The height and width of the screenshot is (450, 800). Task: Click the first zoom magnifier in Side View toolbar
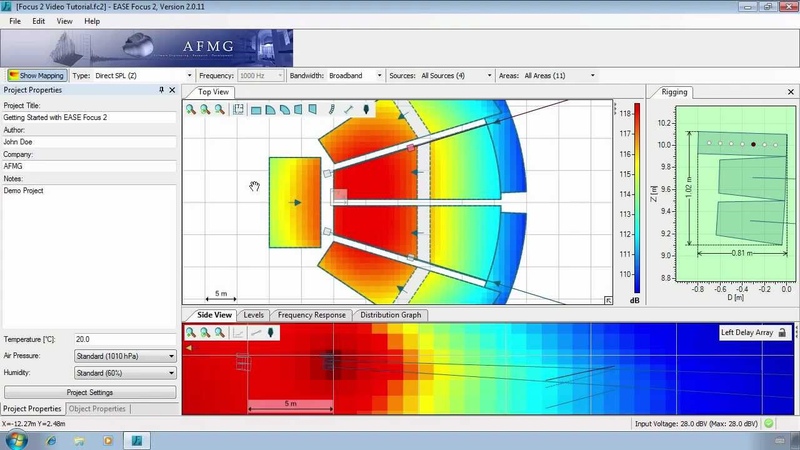coord(191,333)
